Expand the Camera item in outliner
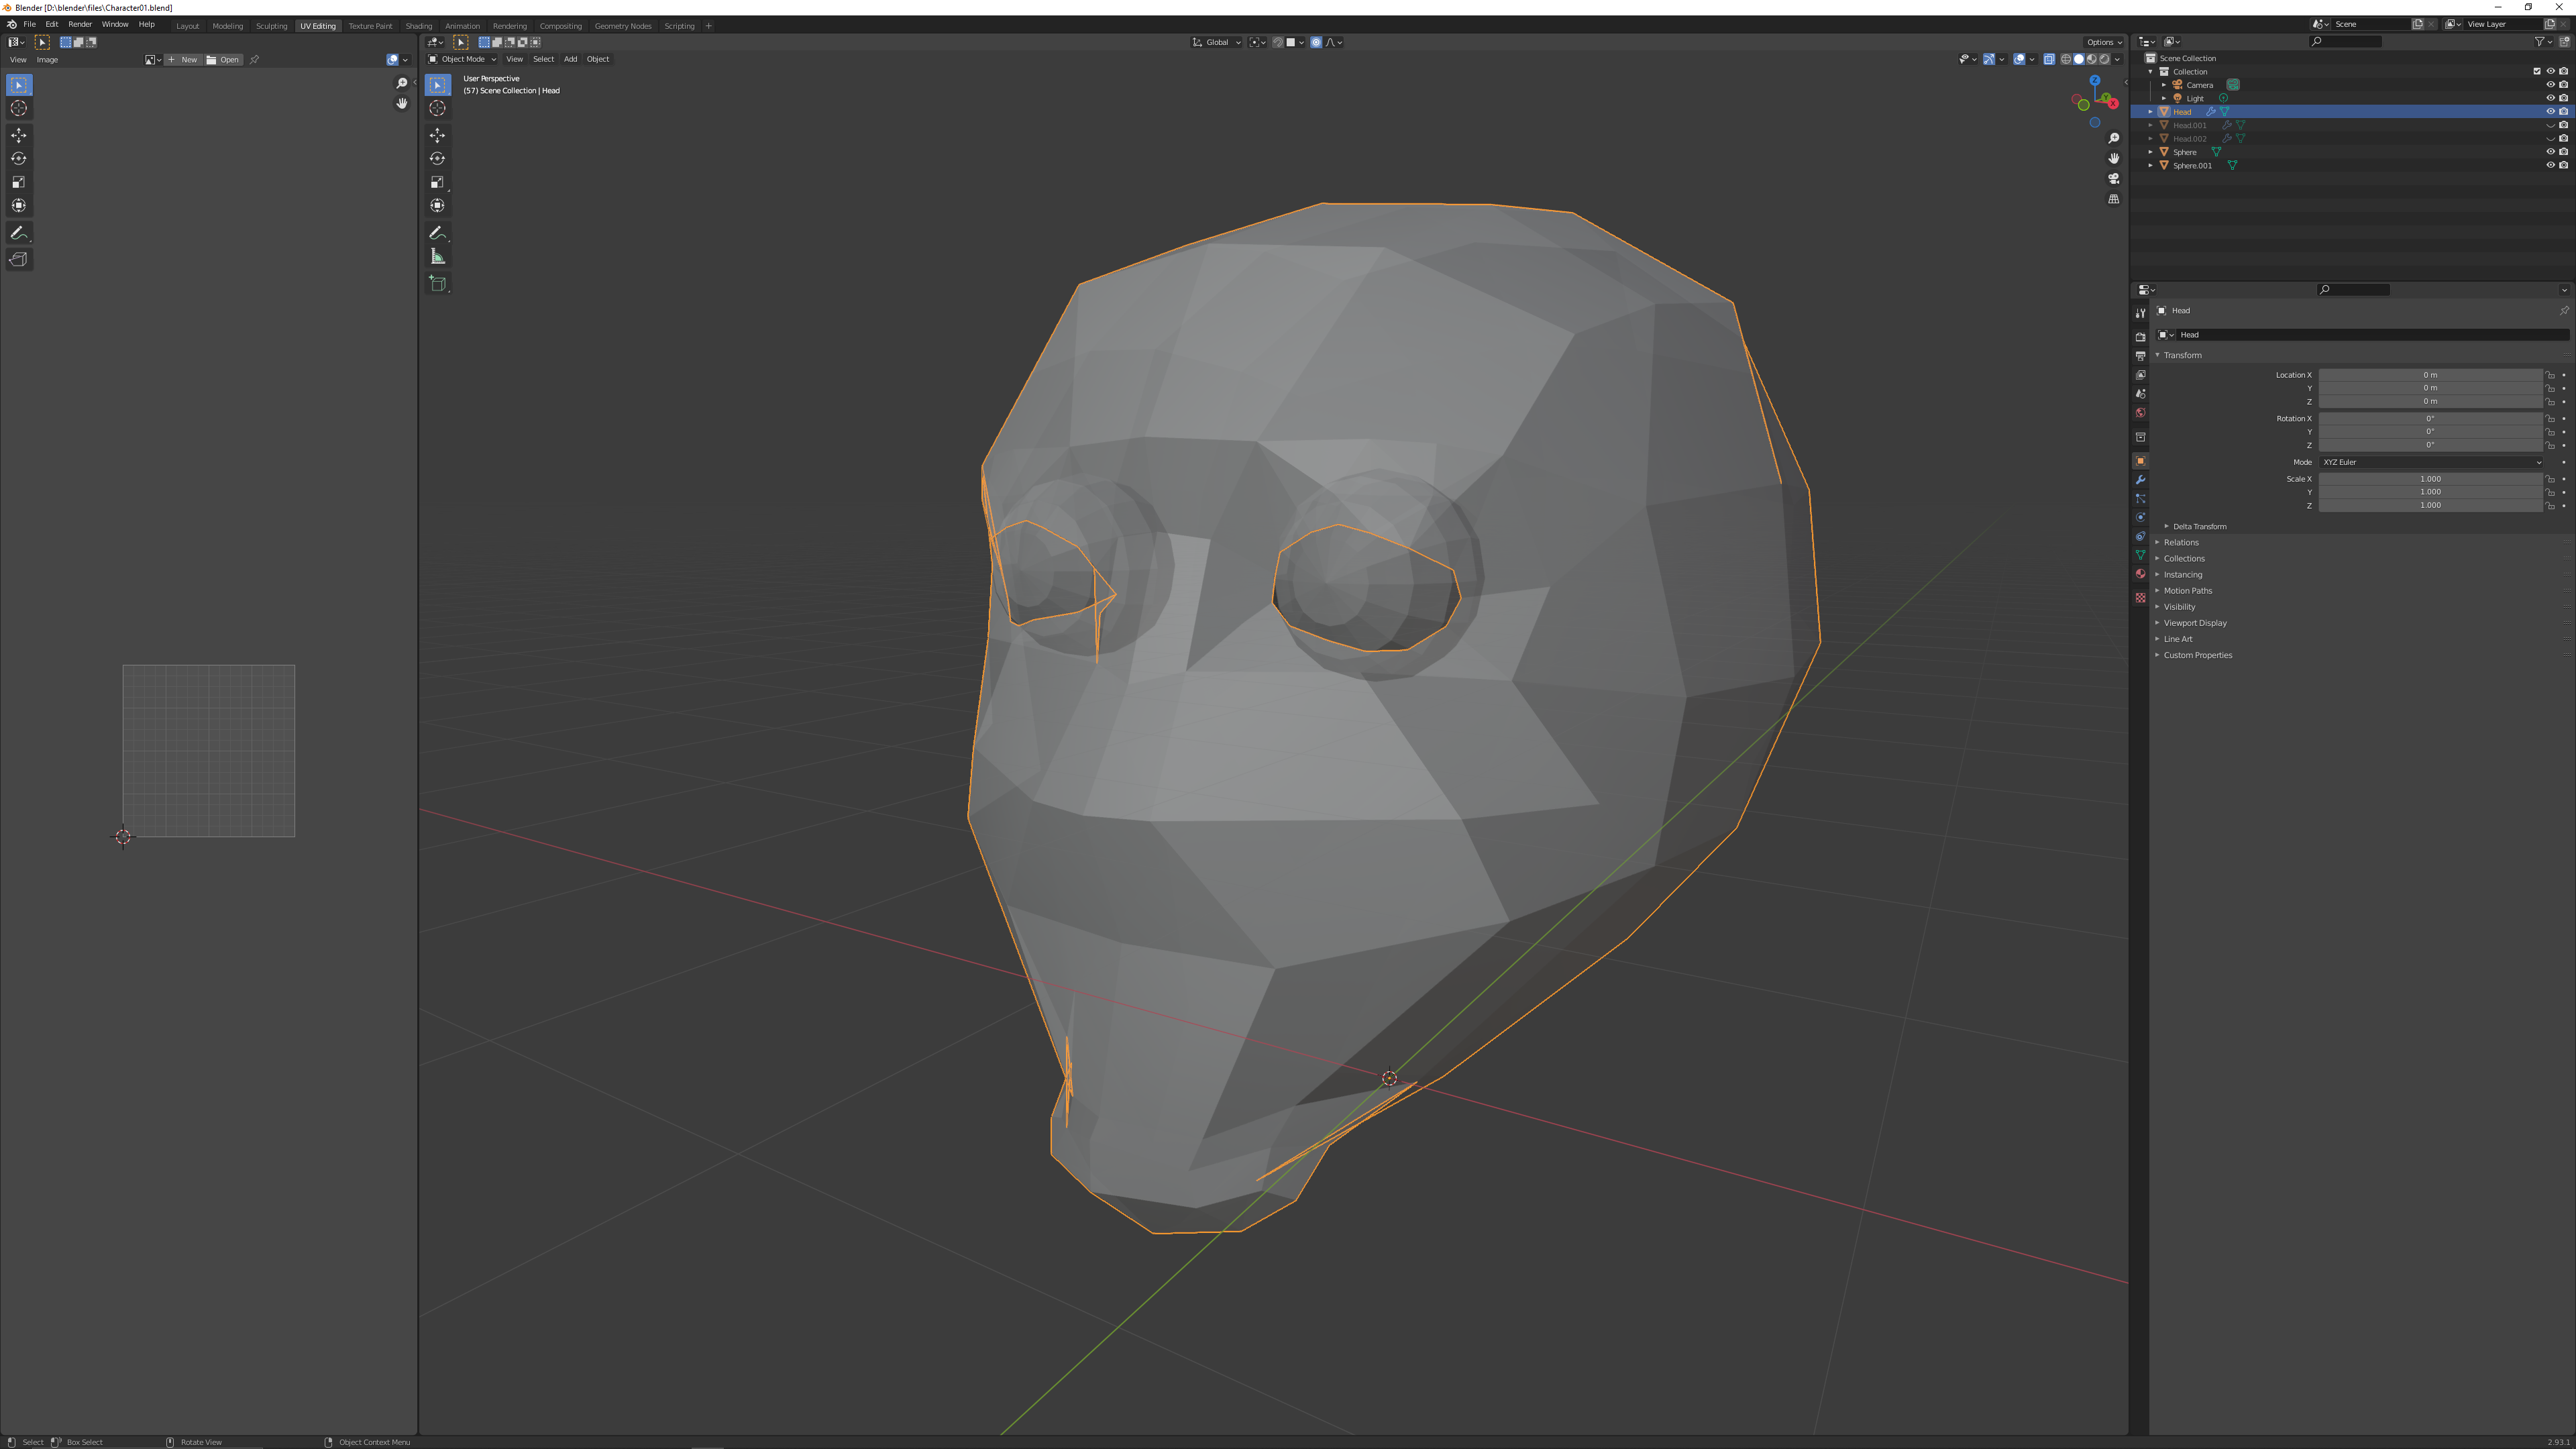The height and width of the screenshot is (1449, 2576). click(x=2163, y=85)
